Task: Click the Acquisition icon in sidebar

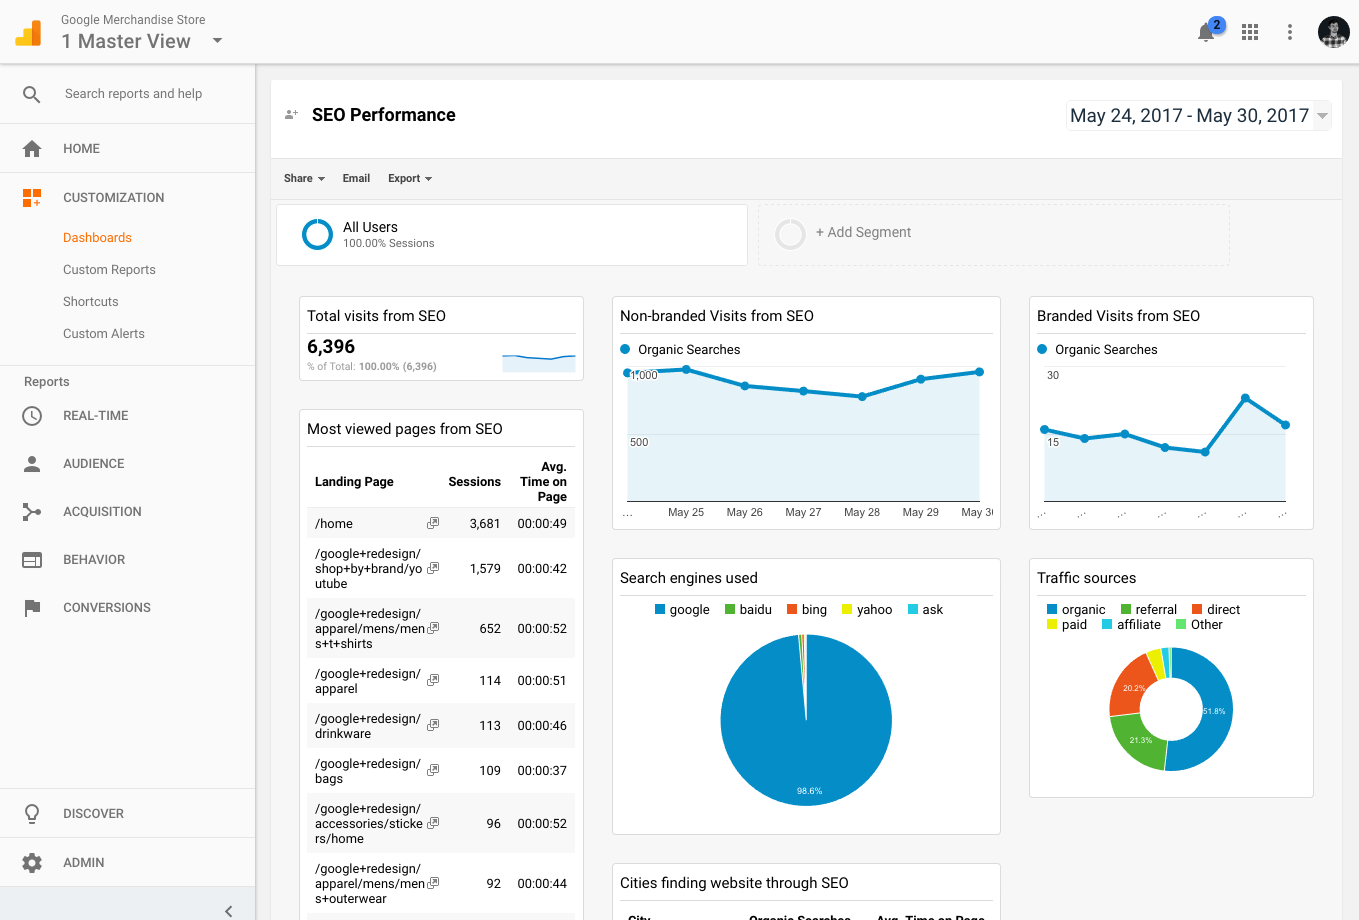Action: pyautogui.click(x=32, y=512)
